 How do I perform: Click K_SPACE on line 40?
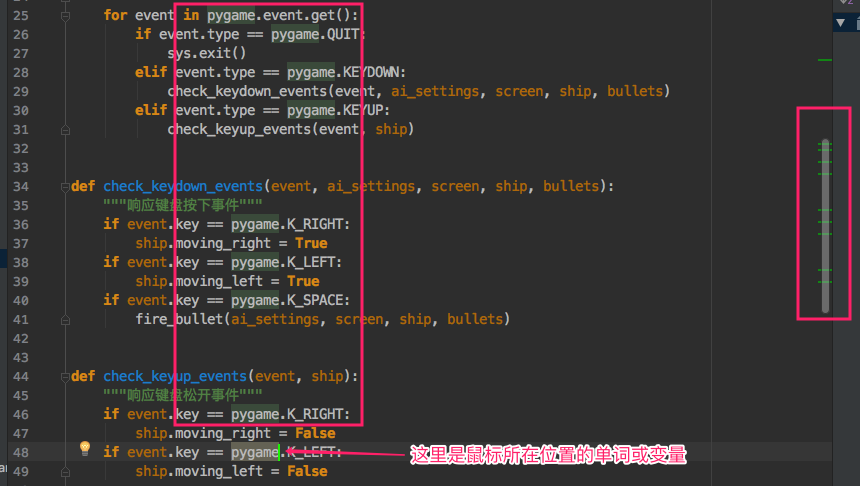(x=315, y=301)
